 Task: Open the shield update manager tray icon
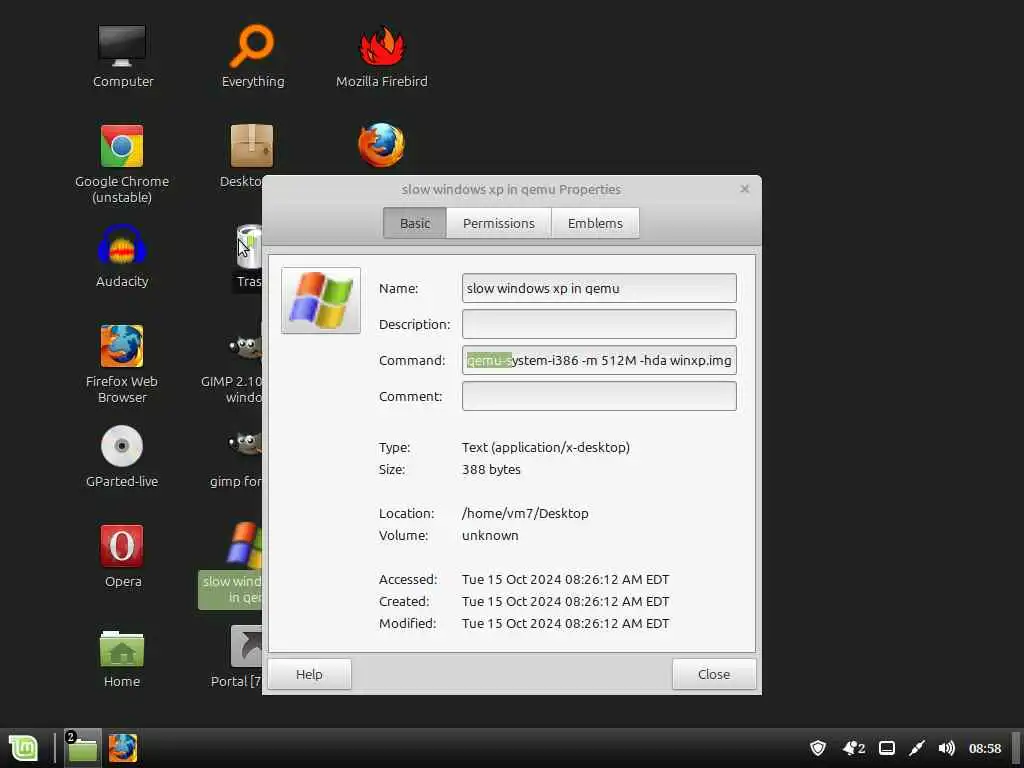(x=818, y=748)
